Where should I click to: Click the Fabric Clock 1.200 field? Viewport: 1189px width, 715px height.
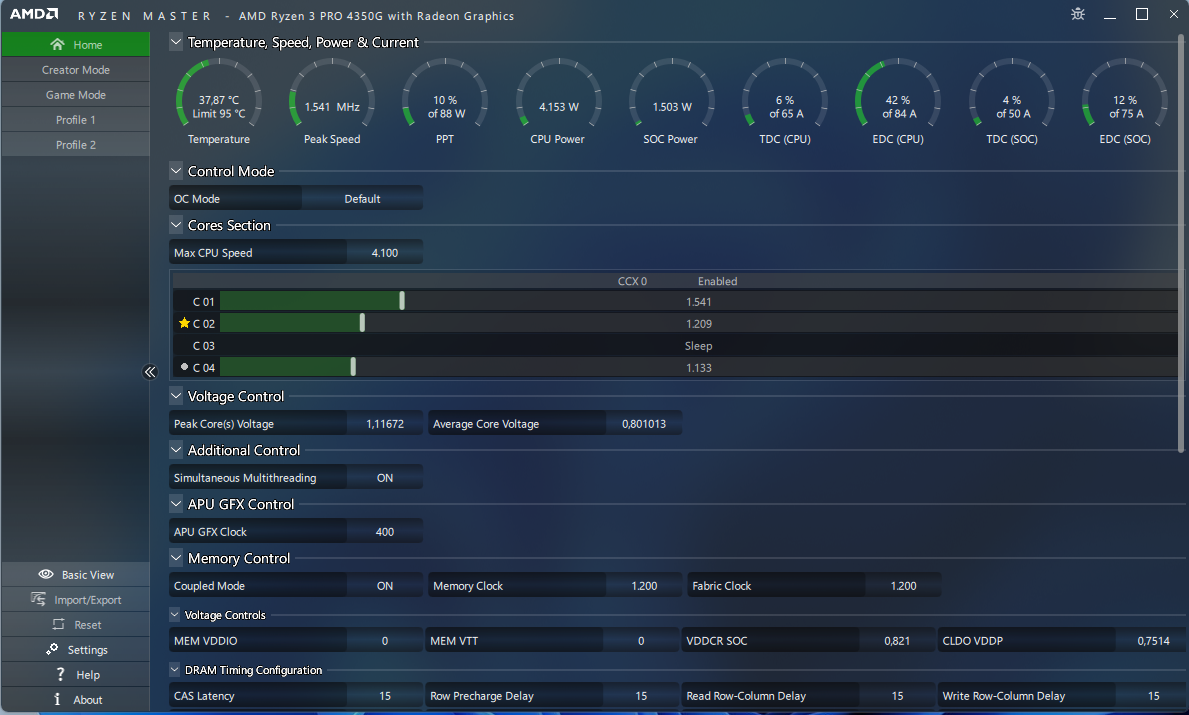(x=903, y=585)
